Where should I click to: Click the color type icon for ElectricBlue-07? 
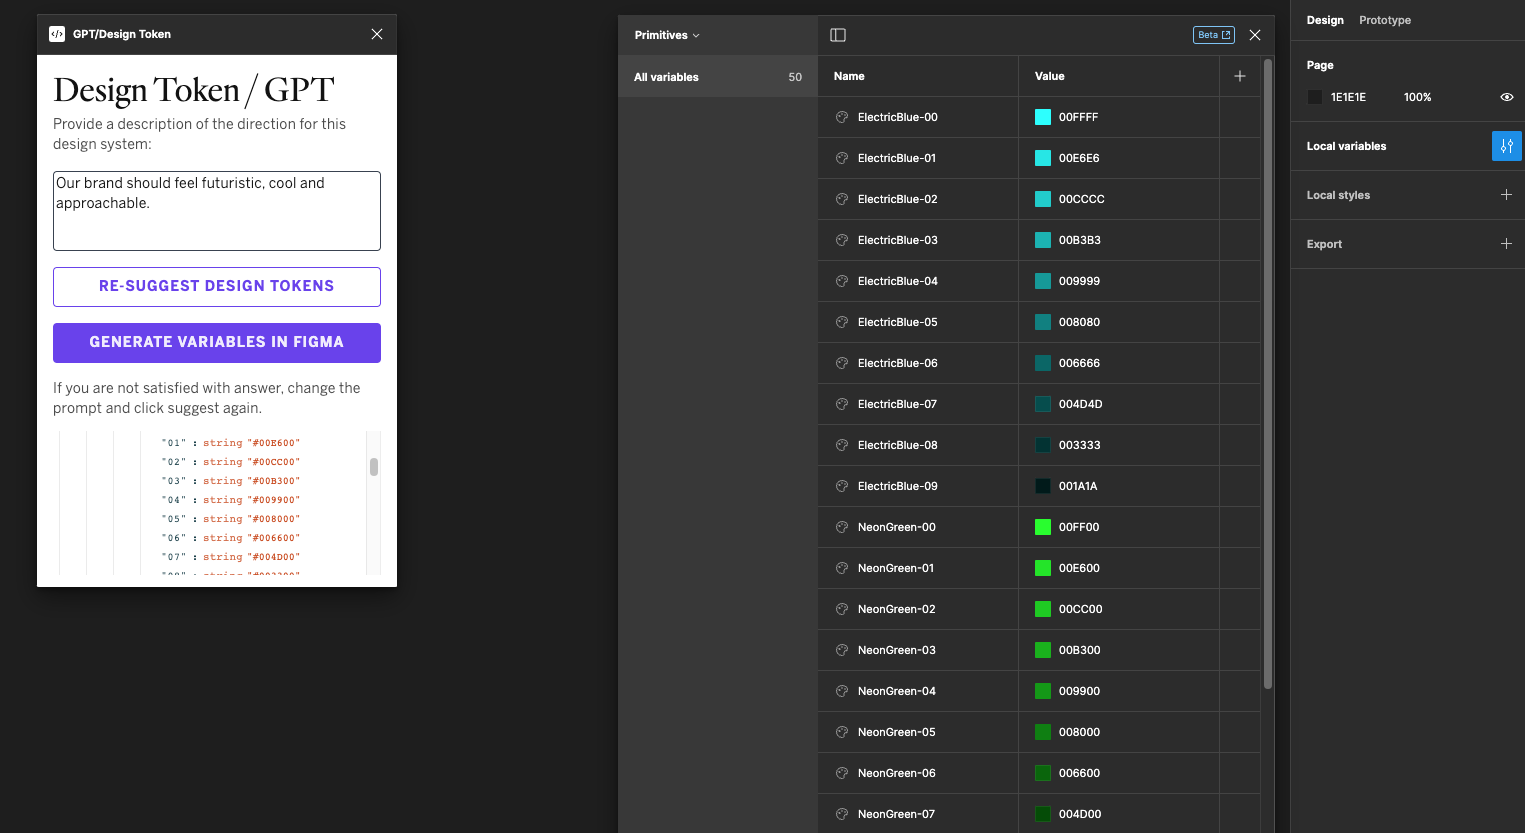(x=842, y=404)
